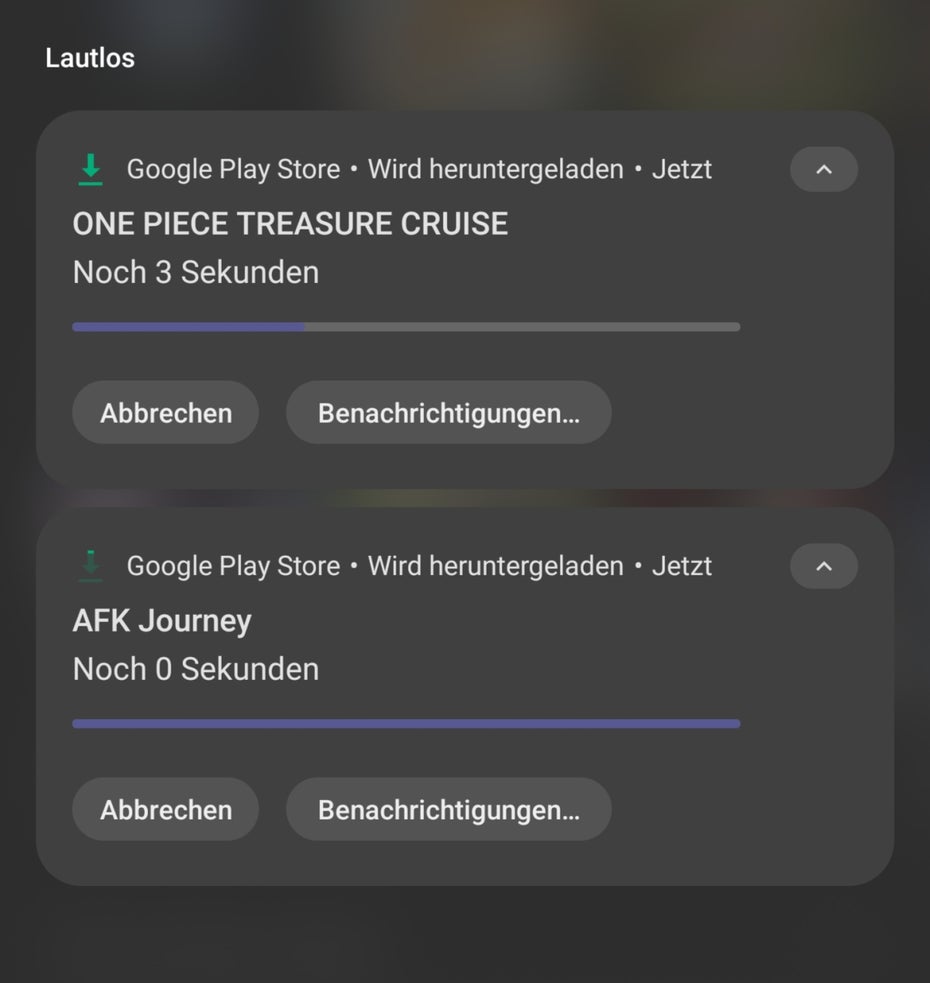Tap the Jetzt timestamp on ONE PIECE notification
Viewport: 930px width, 983px height.
(x=682, y=170)
